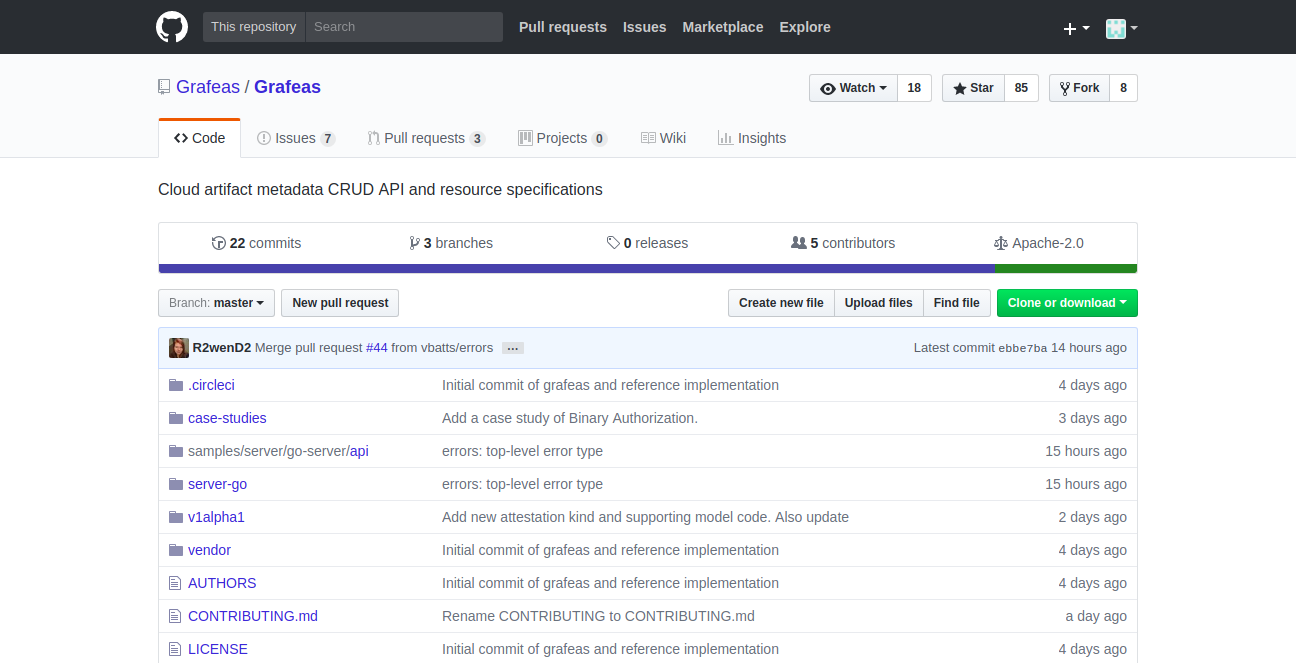The height and width of the screenshot is (663, 1296).
Task: View the 85 stargazers count
Action: coord(1021,88)
